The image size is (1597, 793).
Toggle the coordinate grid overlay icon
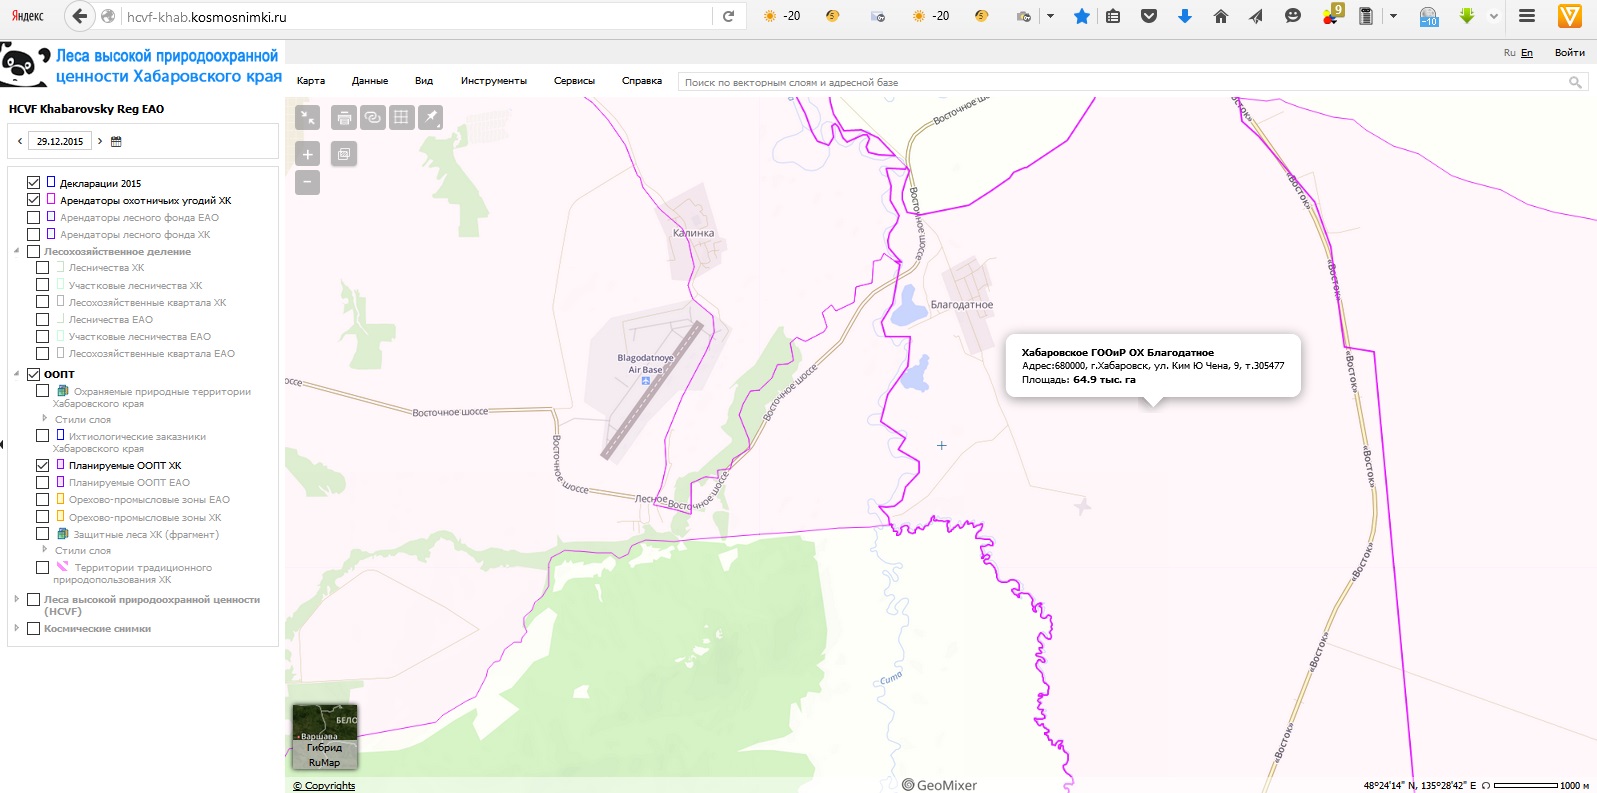click(401, 118)
